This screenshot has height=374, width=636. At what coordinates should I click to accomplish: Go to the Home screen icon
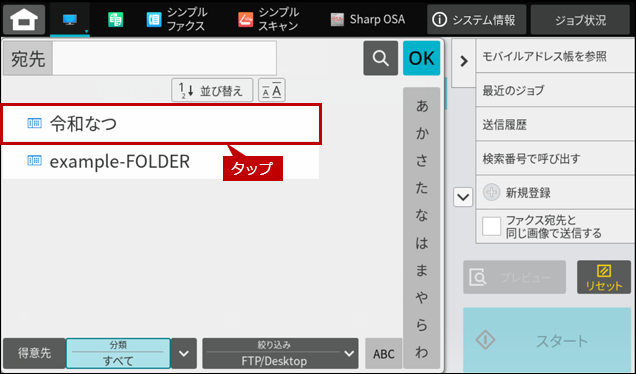[x=24, y=19]
